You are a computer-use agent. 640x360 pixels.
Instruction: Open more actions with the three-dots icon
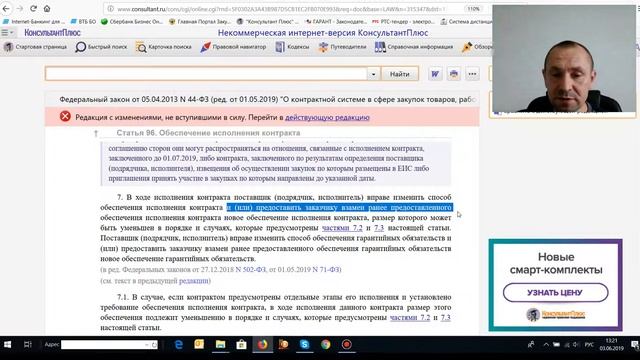coord(472,74)
